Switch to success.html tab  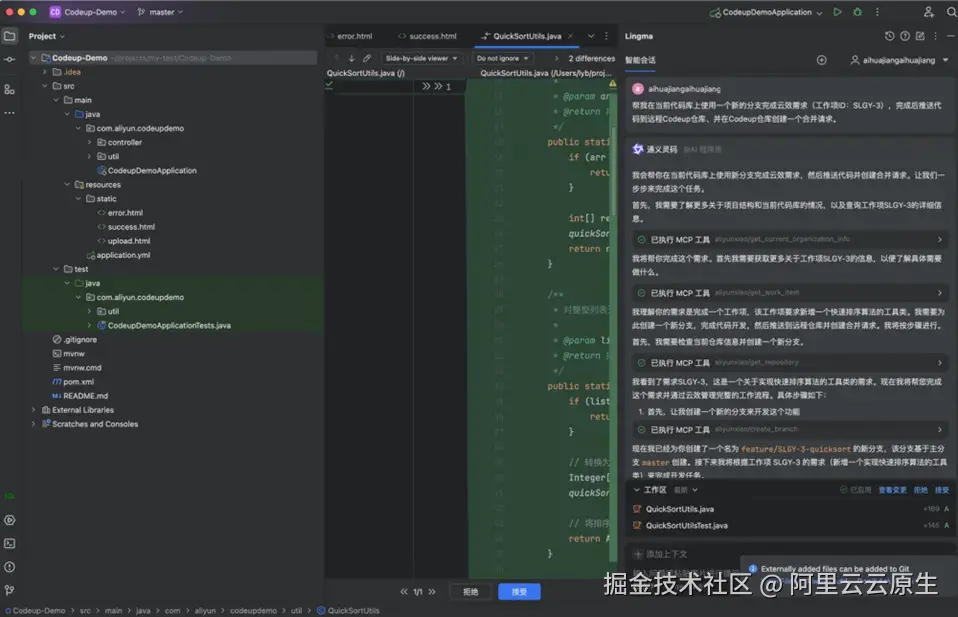click(428, 36)
